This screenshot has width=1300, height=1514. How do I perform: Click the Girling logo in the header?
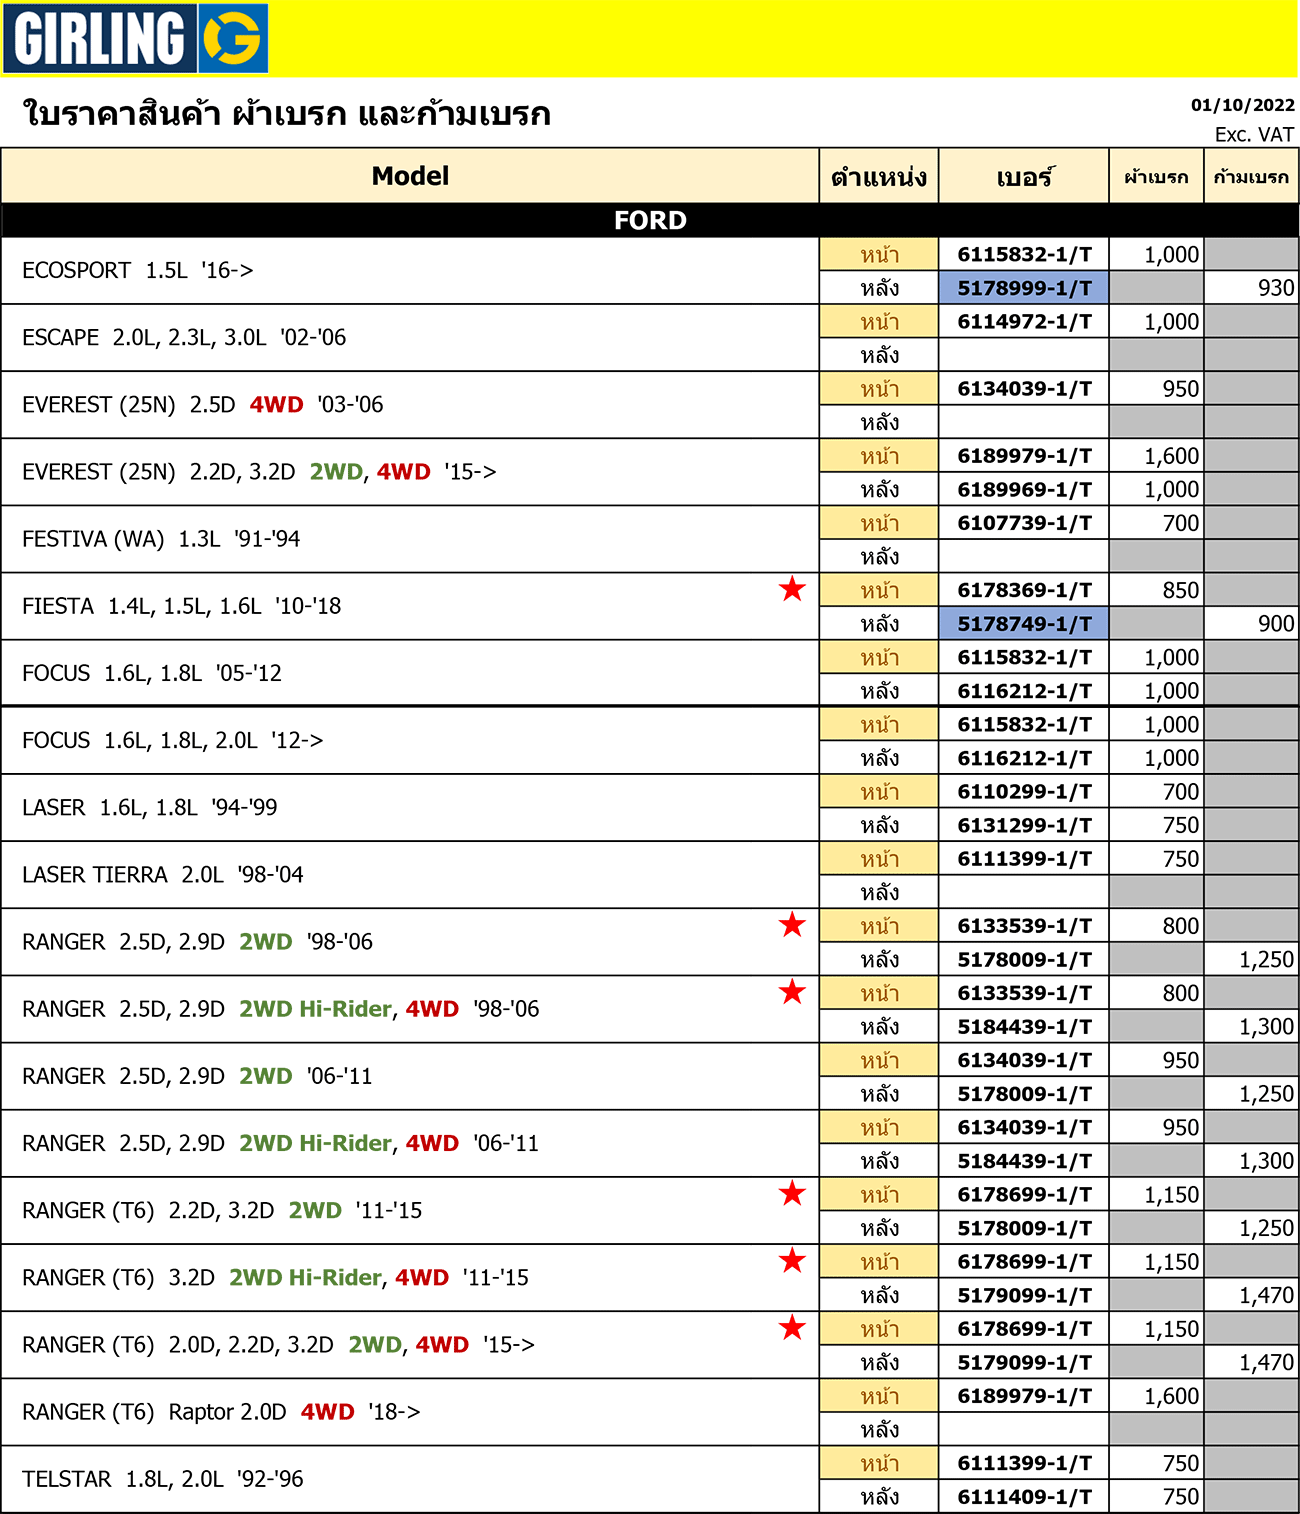[135, 38]
